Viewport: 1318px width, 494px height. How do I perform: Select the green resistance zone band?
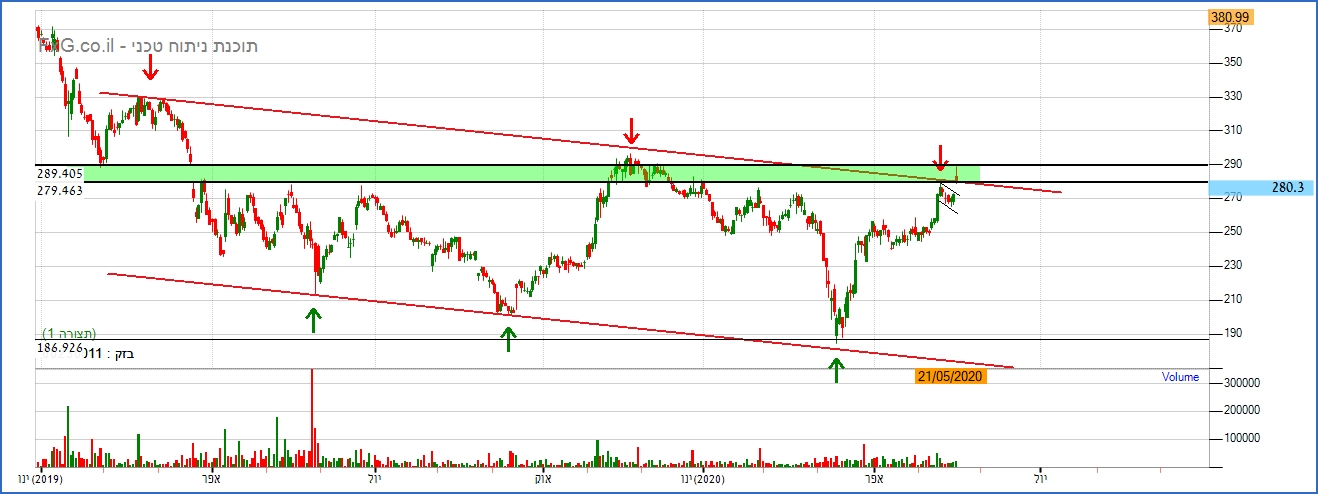pyautogui.click(x=530, y=174)
